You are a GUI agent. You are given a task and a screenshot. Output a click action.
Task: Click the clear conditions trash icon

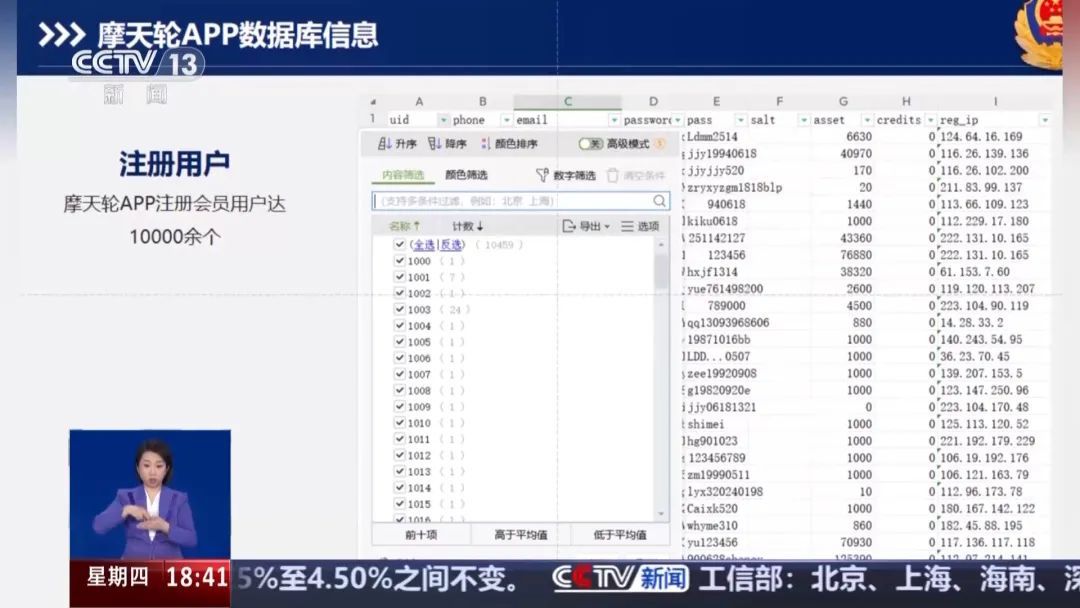612,177
